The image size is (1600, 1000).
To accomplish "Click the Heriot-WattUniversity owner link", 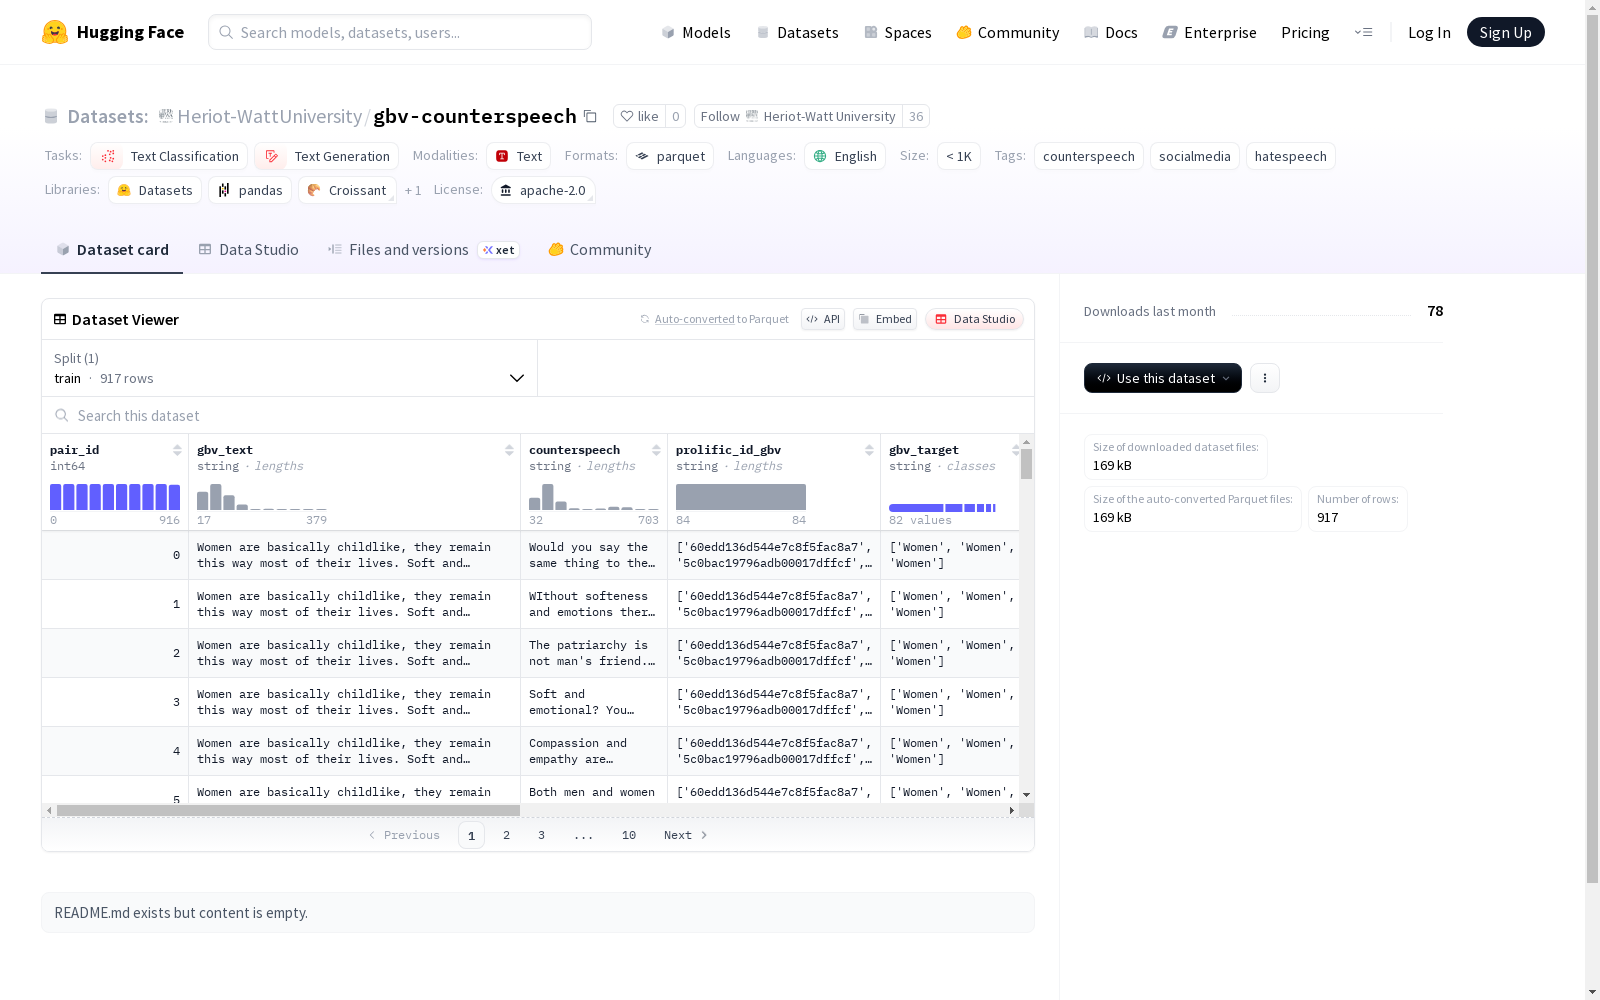I will tap(269, 116).
